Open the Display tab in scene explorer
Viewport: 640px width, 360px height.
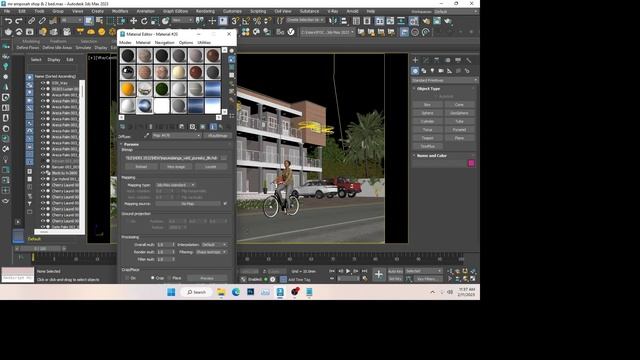point(54,60)
